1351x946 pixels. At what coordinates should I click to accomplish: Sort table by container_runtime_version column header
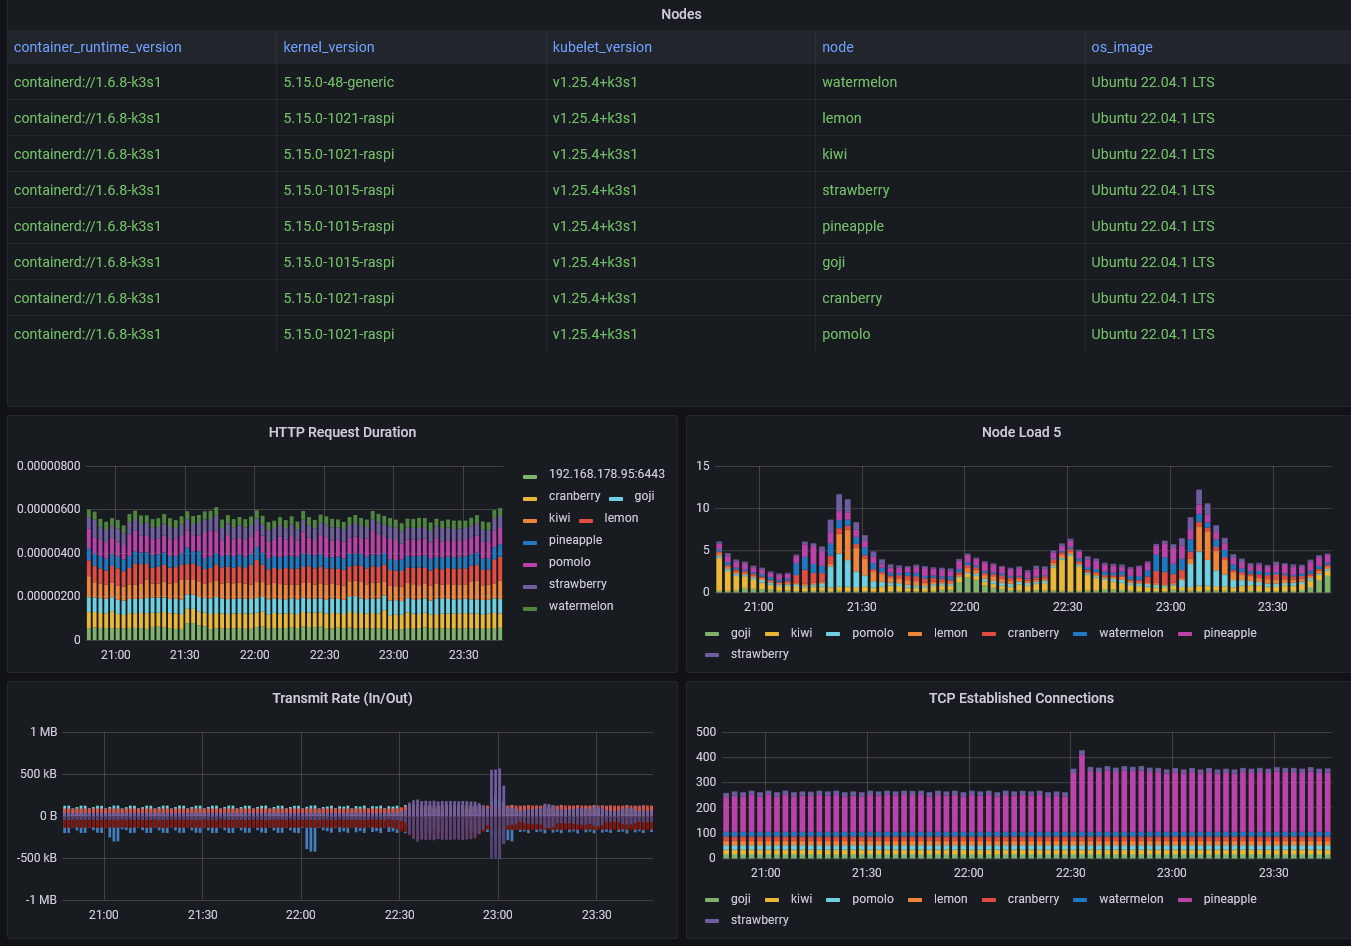coord(98,47)
